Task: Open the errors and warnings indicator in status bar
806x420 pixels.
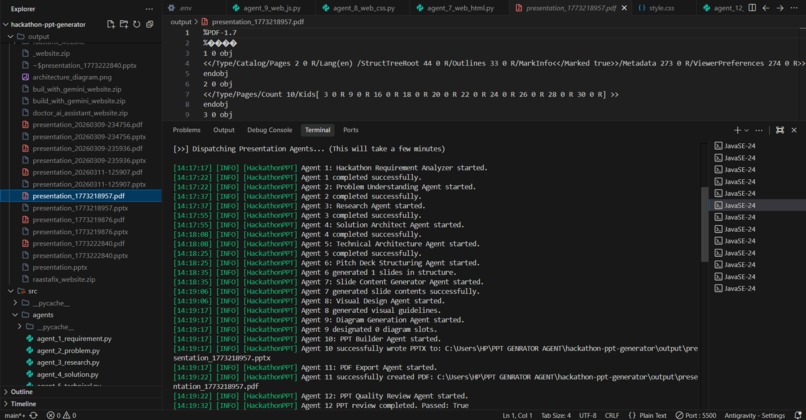Action: [61, 415]
